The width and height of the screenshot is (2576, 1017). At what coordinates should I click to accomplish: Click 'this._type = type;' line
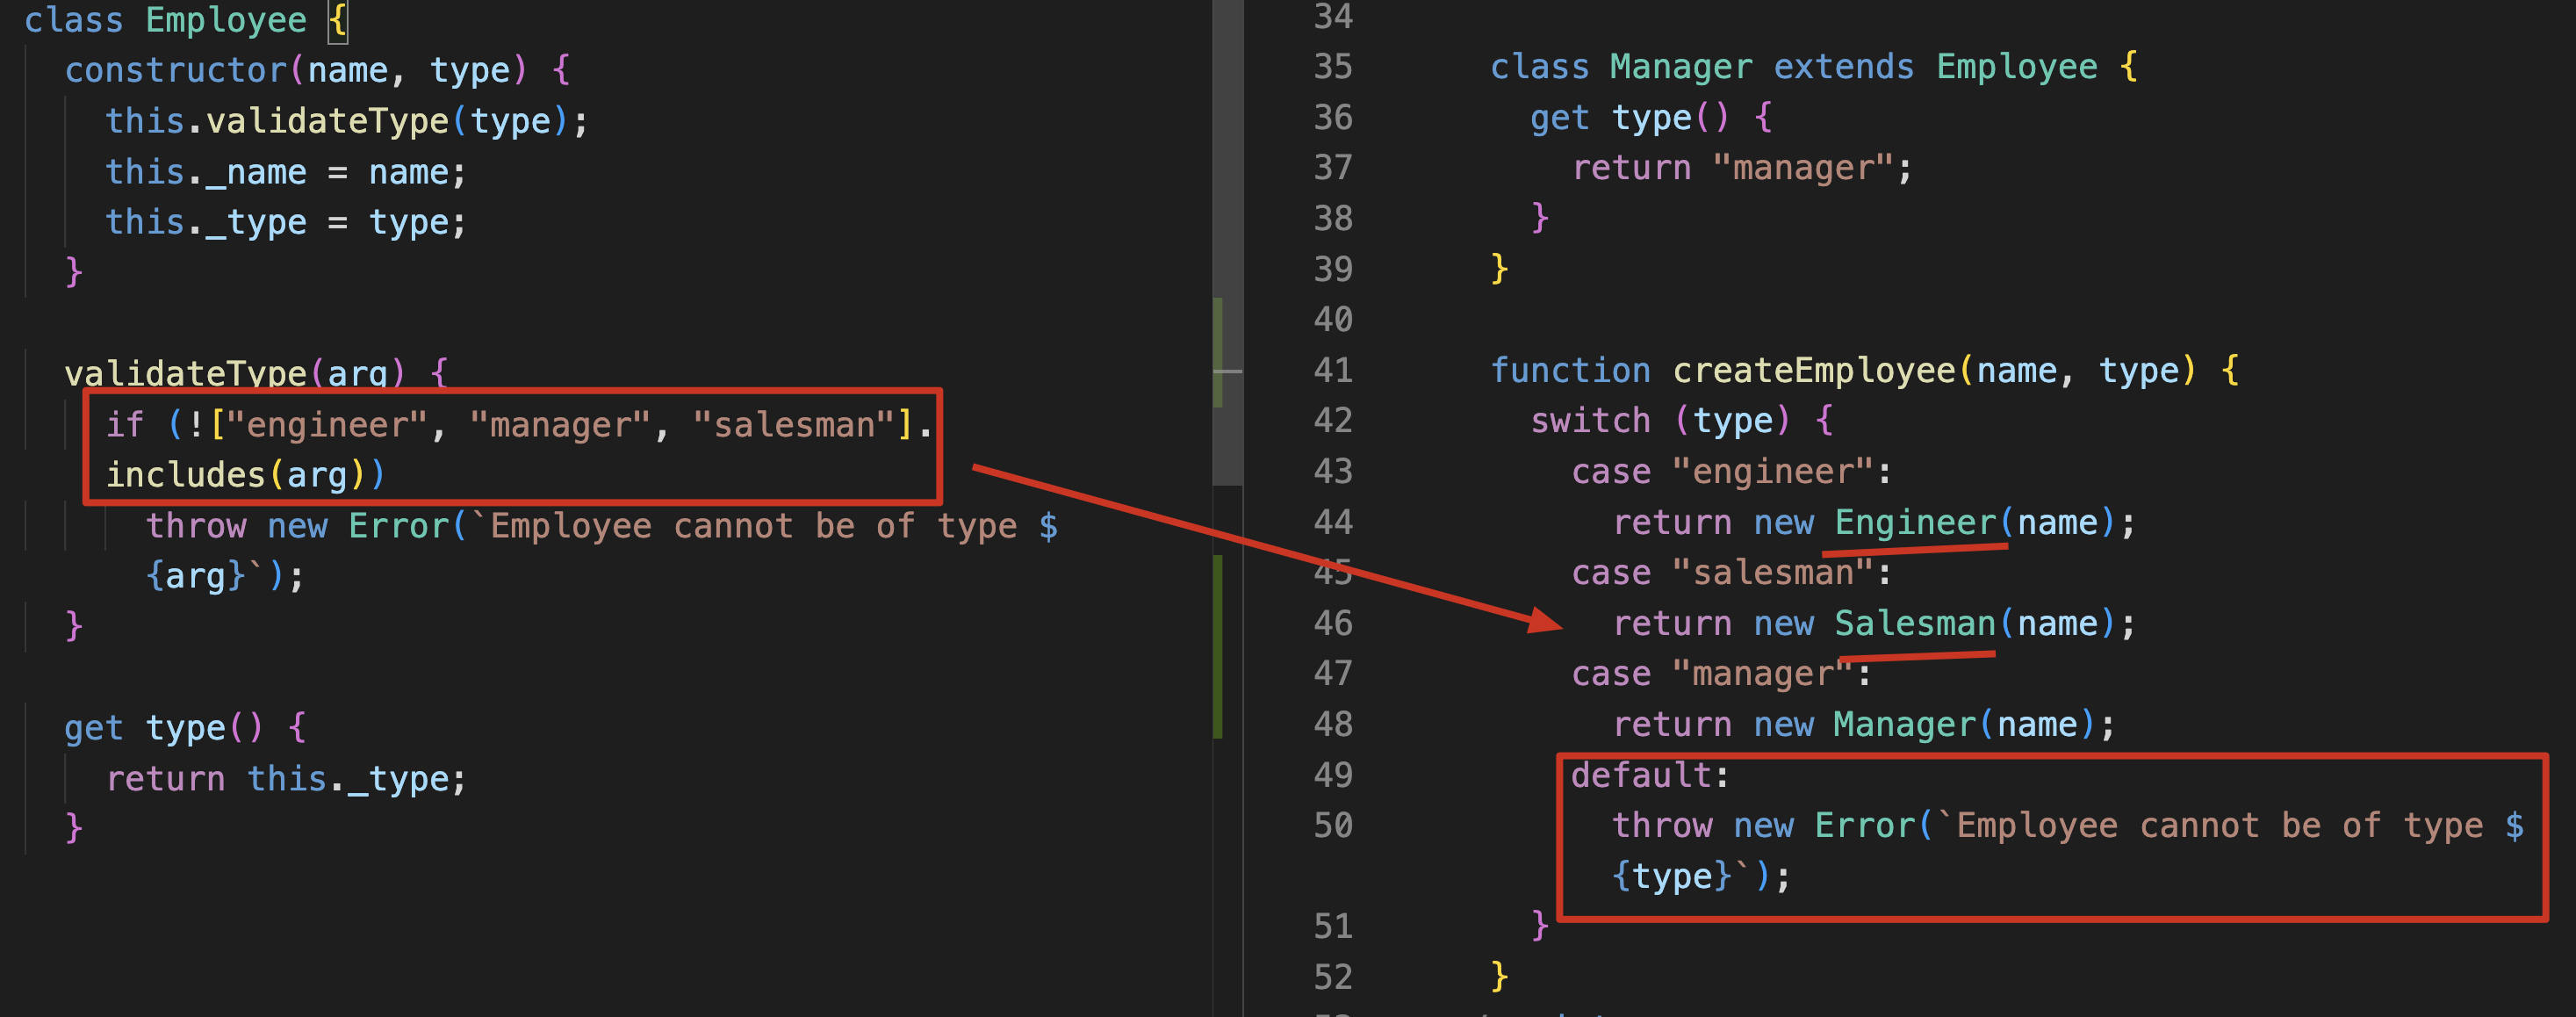(x=285, y=222)
